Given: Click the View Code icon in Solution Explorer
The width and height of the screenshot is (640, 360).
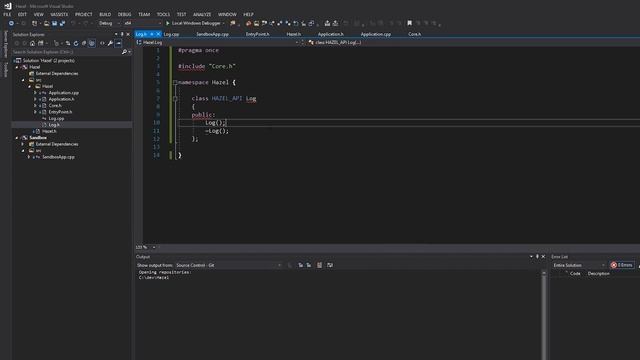Looking at the screenshot, I should 102,43.
